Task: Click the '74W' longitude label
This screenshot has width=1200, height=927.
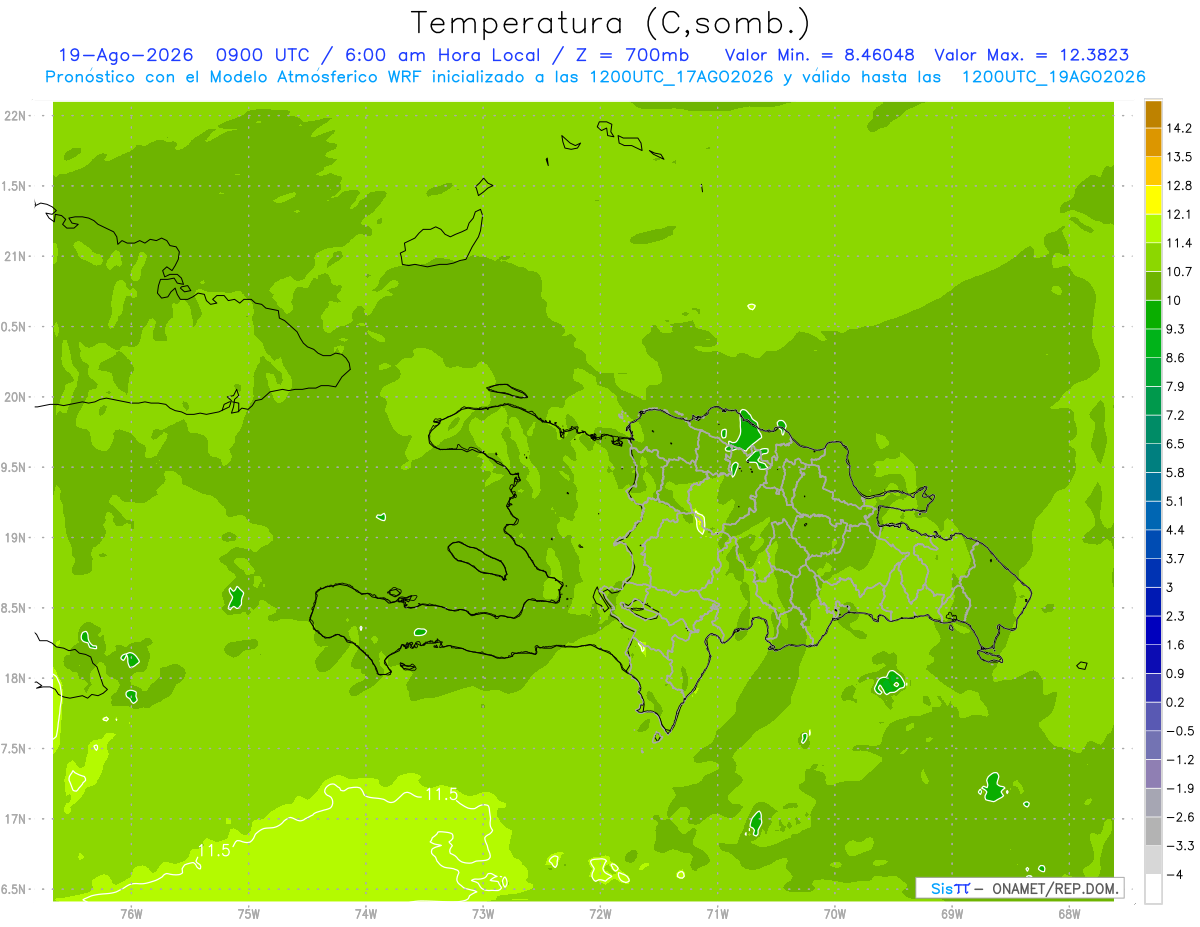Action: pos(365,913)
